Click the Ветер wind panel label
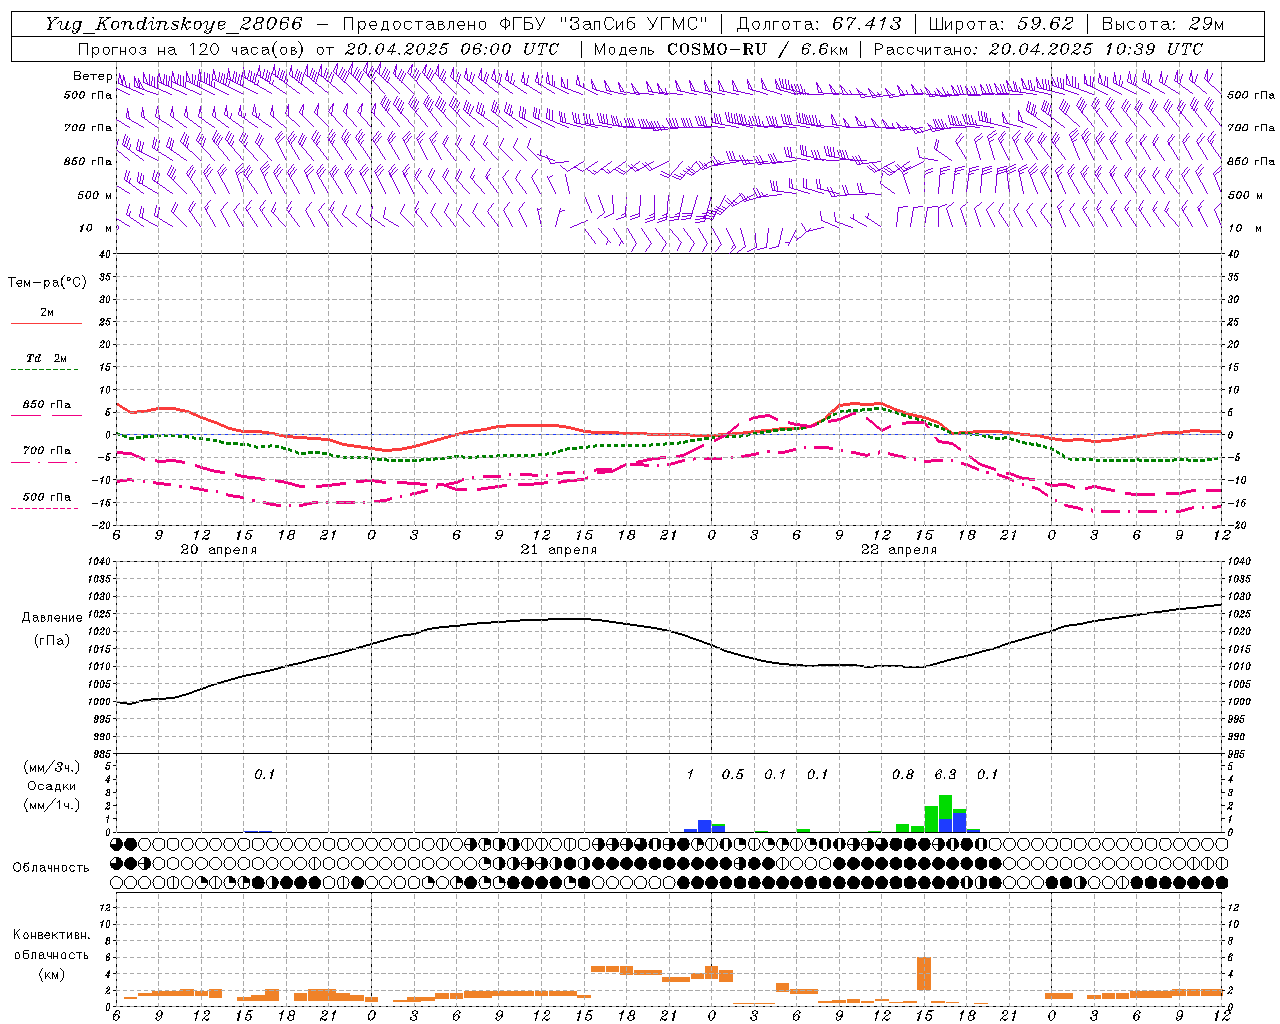 pos(92,76)
